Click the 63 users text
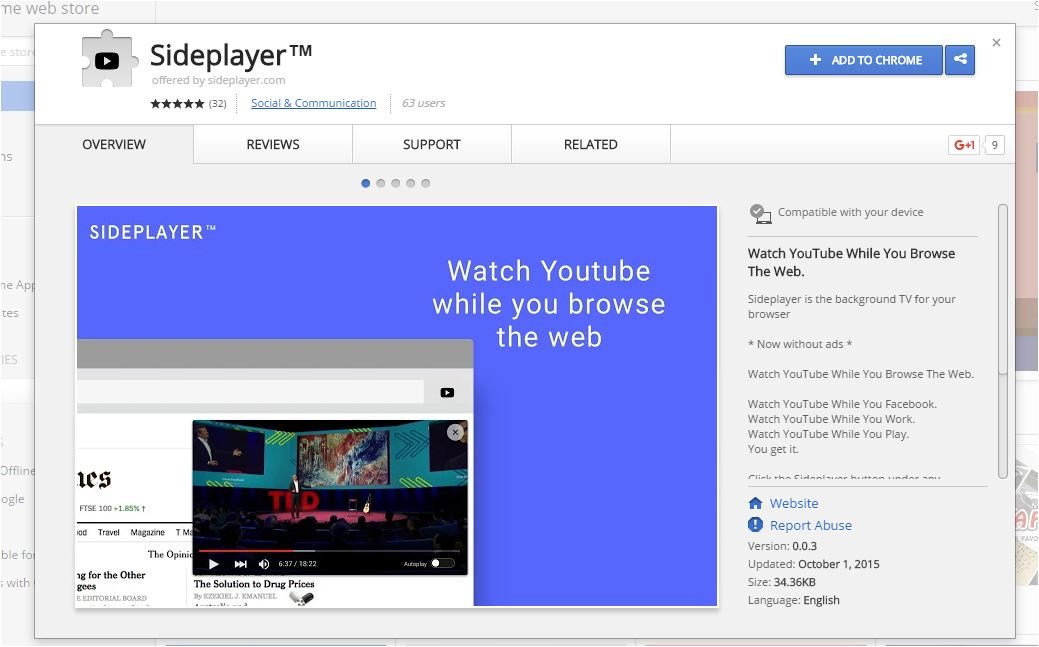This screenshot has height=647, width=1039. click(423, 103)
